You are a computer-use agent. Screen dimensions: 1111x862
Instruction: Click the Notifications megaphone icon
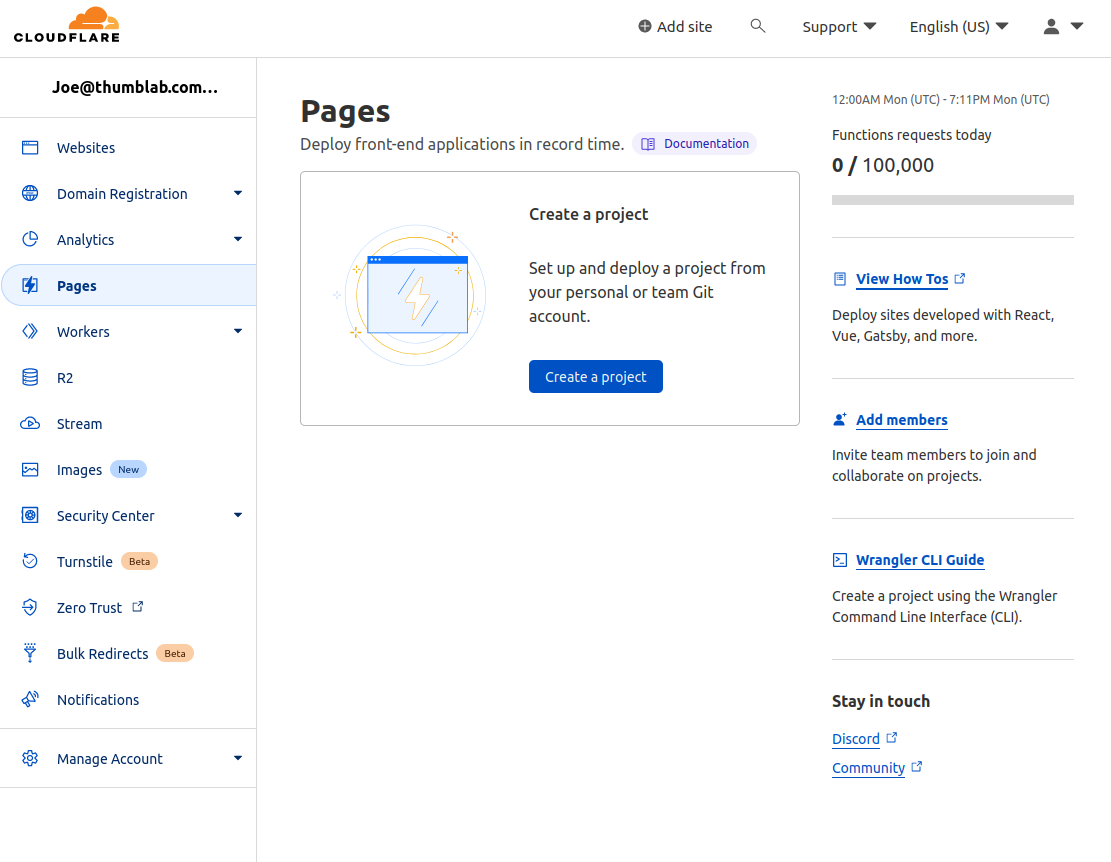[30, 699]
